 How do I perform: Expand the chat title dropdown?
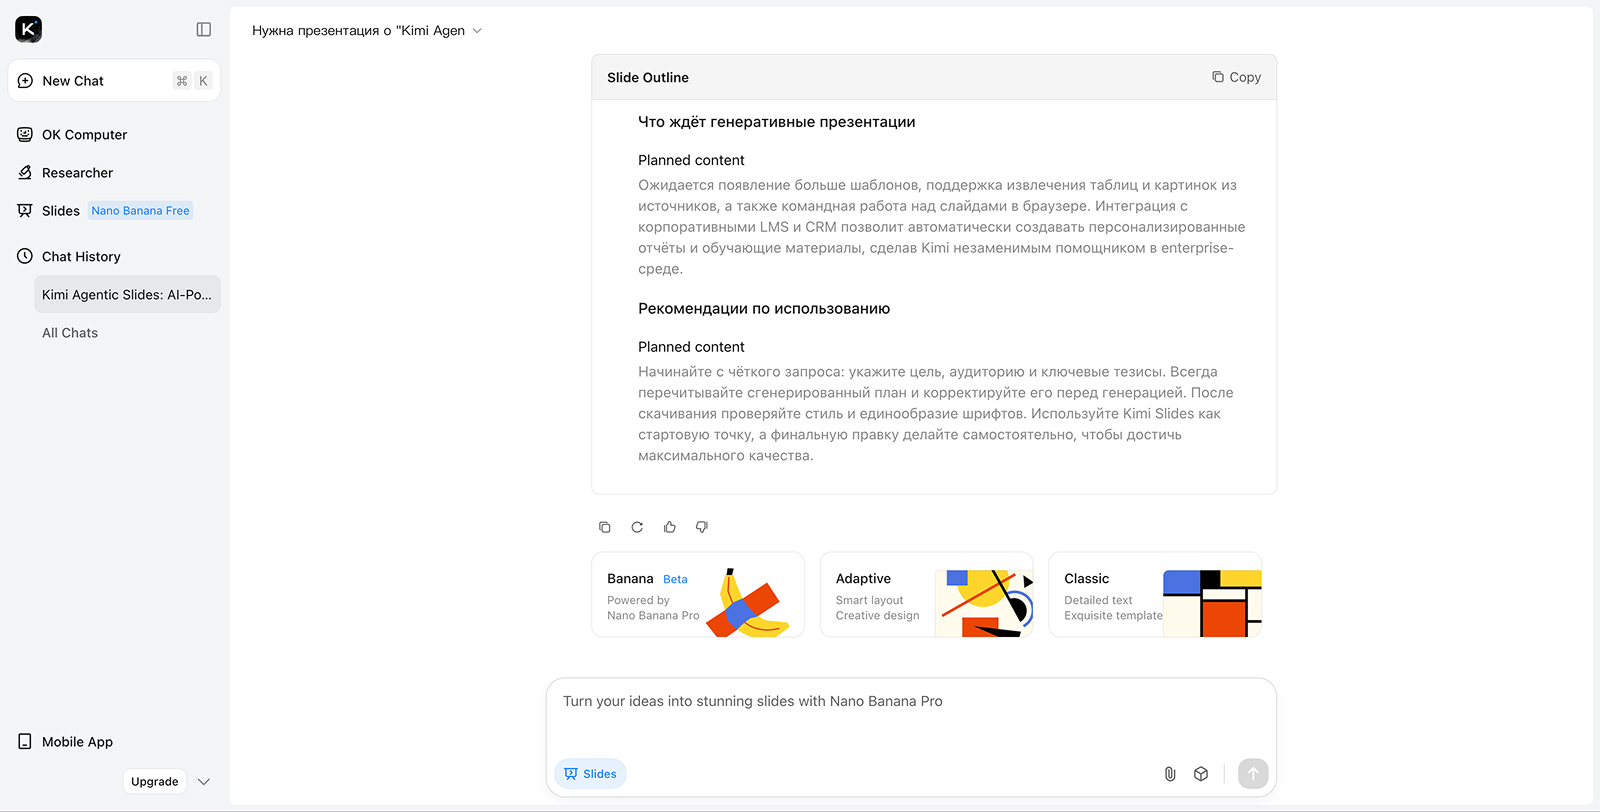(477, 31)
